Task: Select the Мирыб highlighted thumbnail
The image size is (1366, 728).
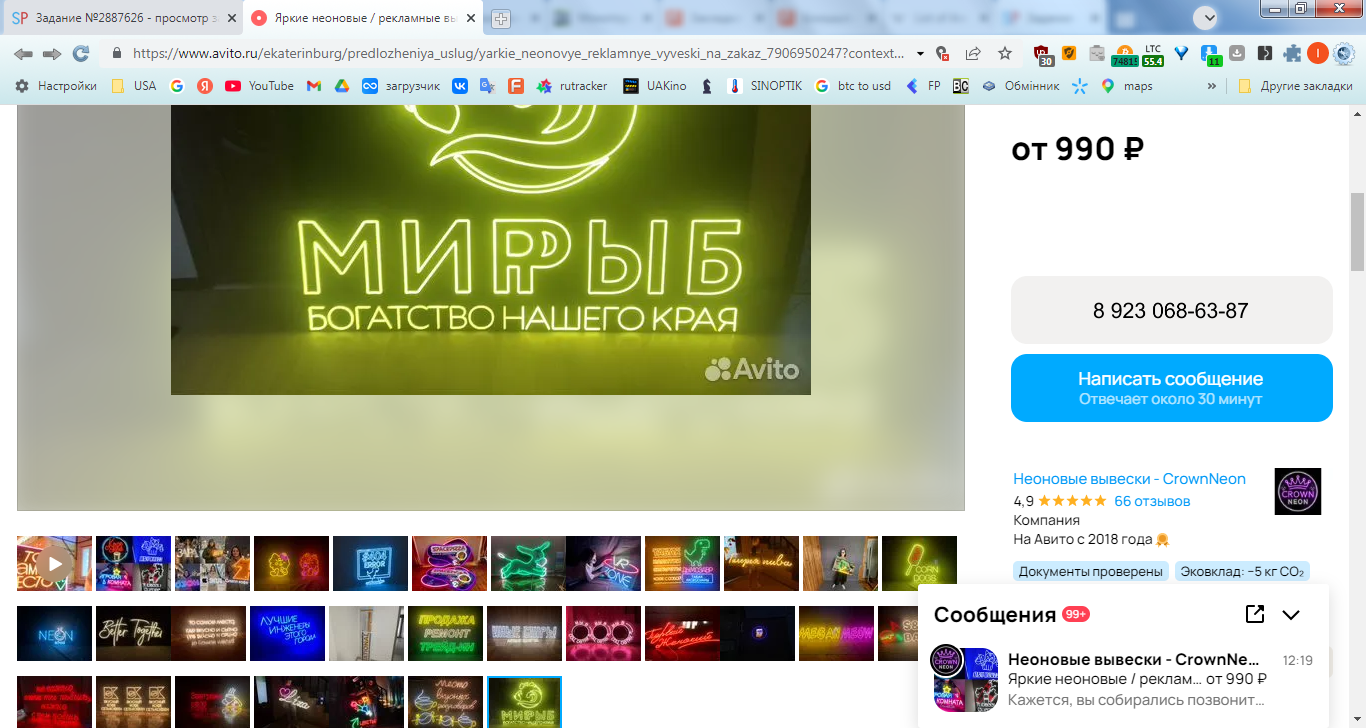Action: (524, 702)
